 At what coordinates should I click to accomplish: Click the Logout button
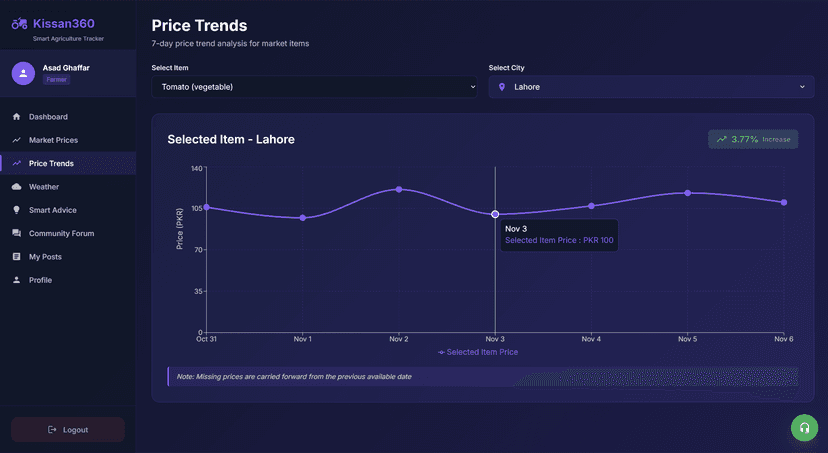point(68,430)
